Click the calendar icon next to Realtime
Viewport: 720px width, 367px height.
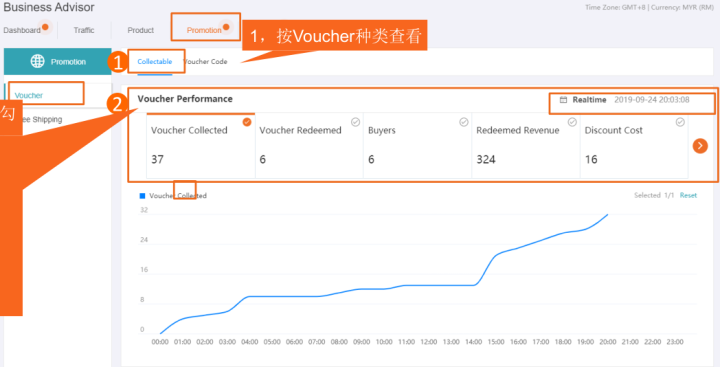click(563, 100)
